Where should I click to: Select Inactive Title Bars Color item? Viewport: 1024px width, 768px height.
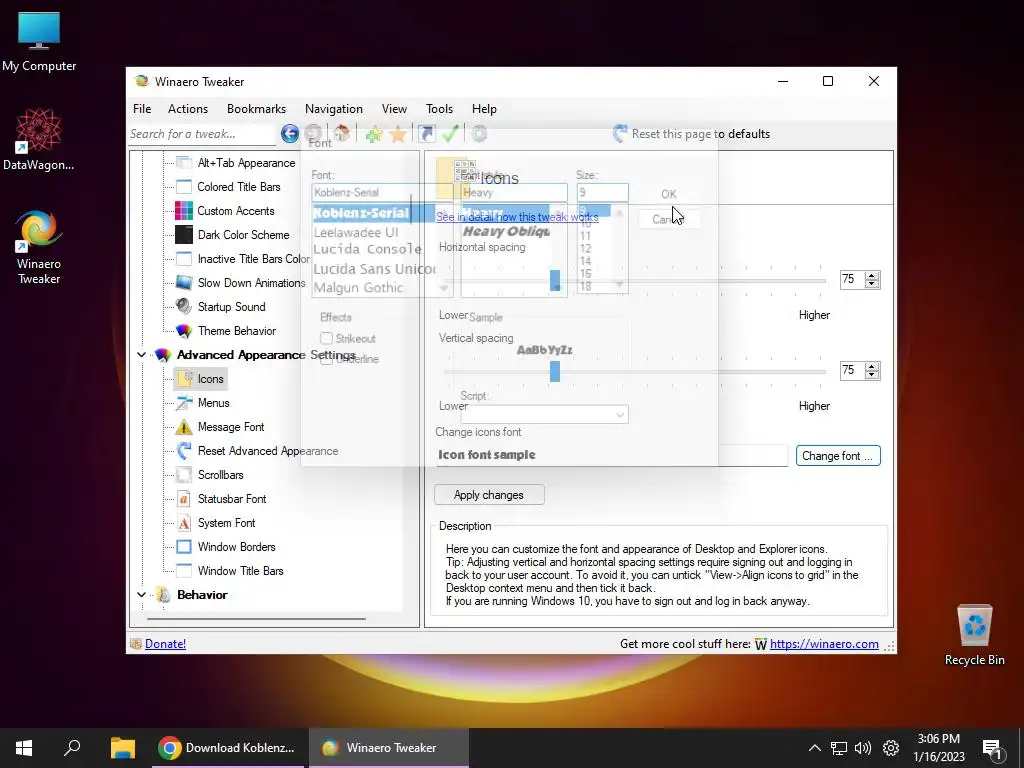click(253, 259)
